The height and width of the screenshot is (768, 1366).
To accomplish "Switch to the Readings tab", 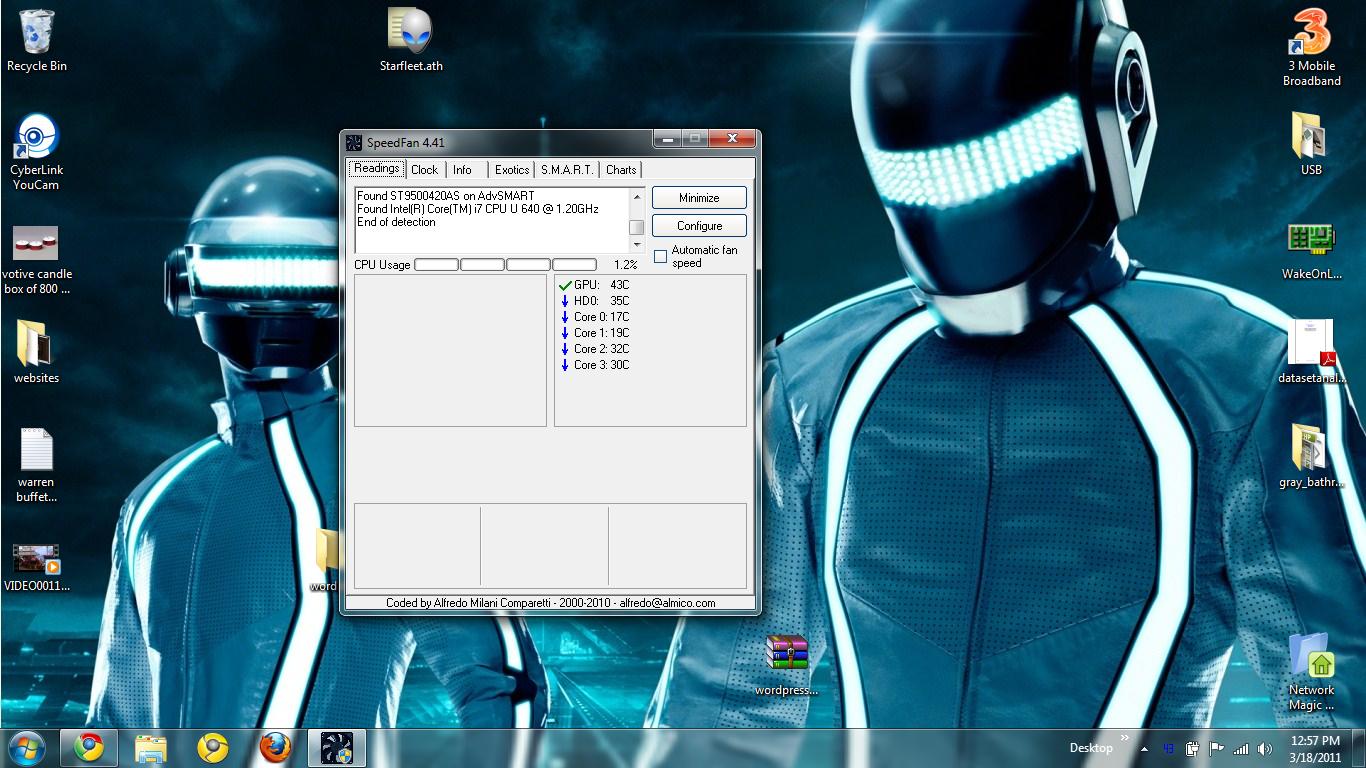I will click(377, 168).
